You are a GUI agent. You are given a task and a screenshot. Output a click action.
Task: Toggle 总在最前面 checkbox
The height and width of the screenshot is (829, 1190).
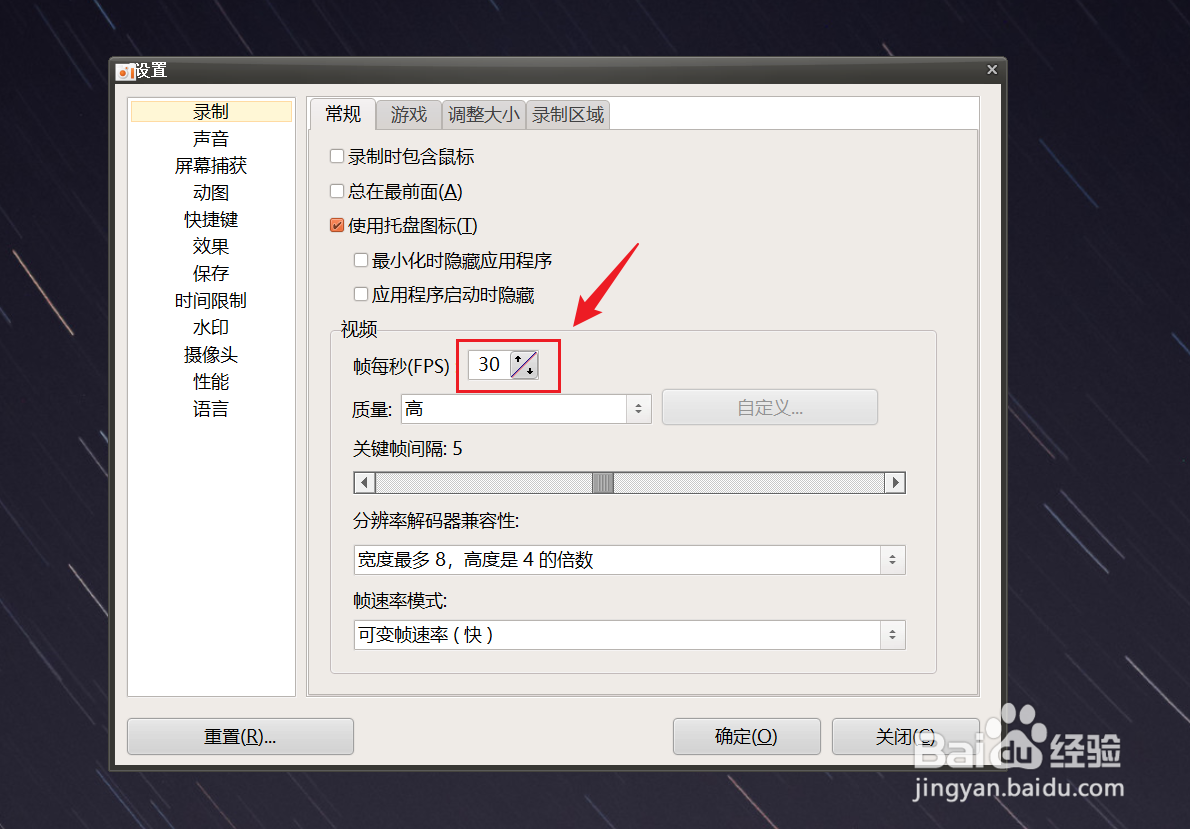tap(337, 191)
